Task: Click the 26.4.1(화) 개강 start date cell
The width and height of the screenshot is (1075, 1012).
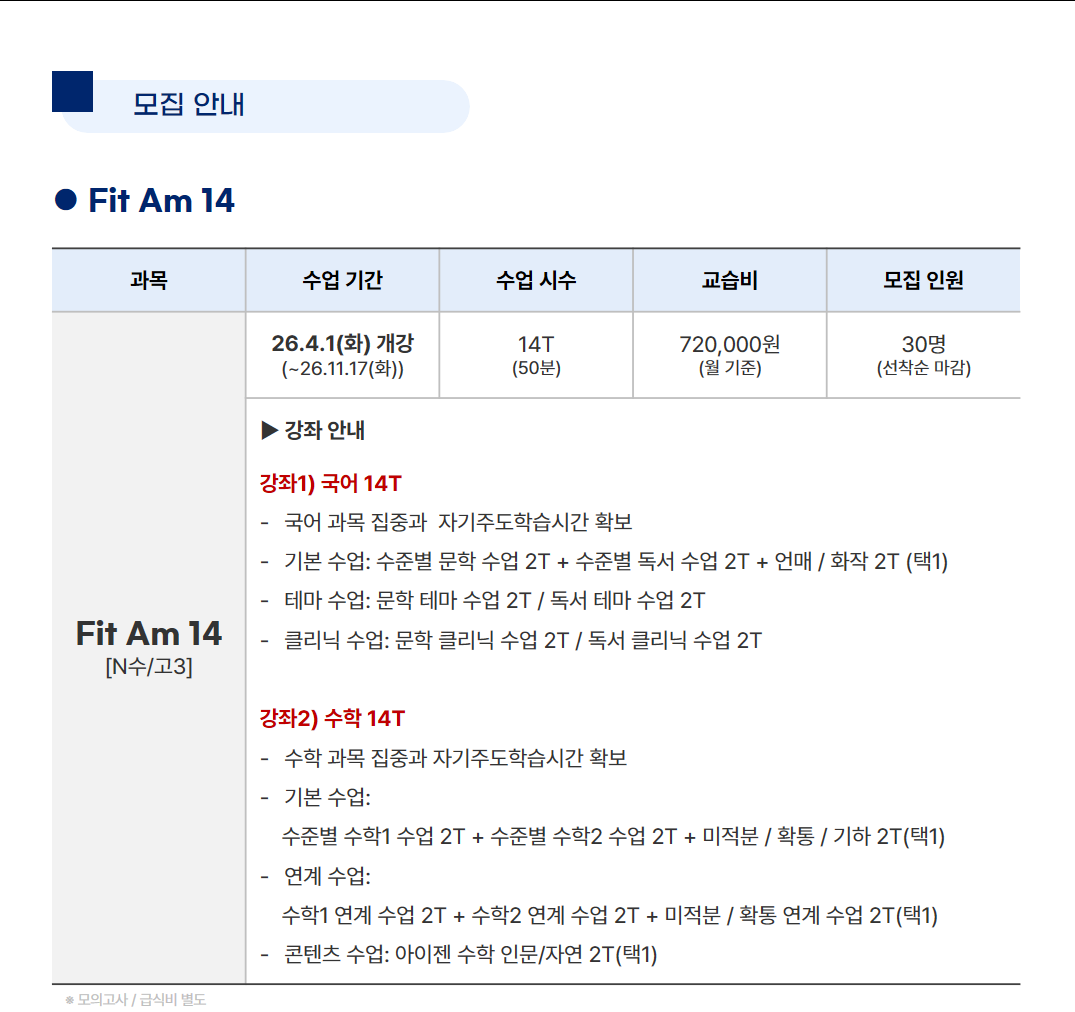Action: click(342, 355)
